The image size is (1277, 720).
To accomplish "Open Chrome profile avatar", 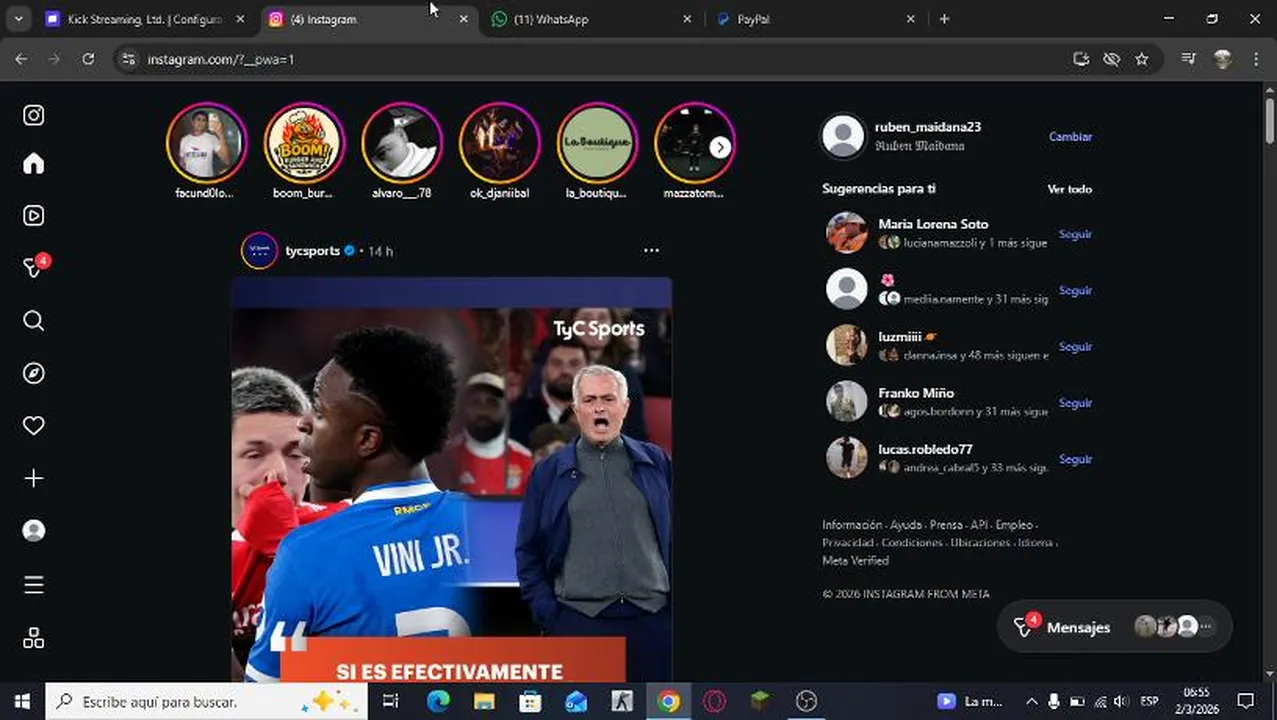I will click(x=1222, y=59).
